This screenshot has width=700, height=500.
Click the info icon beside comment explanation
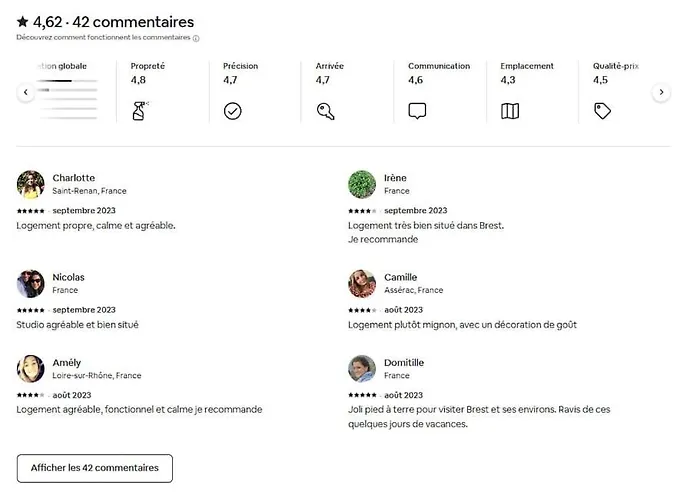tap(196, 38)
